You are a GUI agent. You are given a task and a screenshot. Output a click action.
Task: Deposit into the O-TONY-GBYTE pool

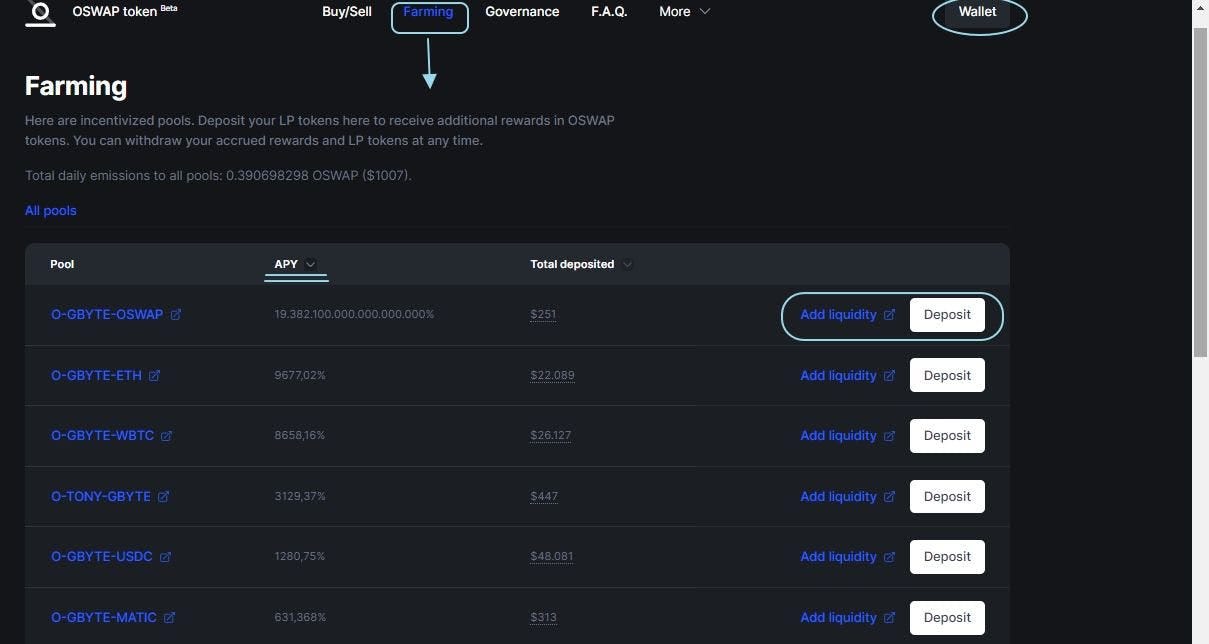(x=947, y=496)
